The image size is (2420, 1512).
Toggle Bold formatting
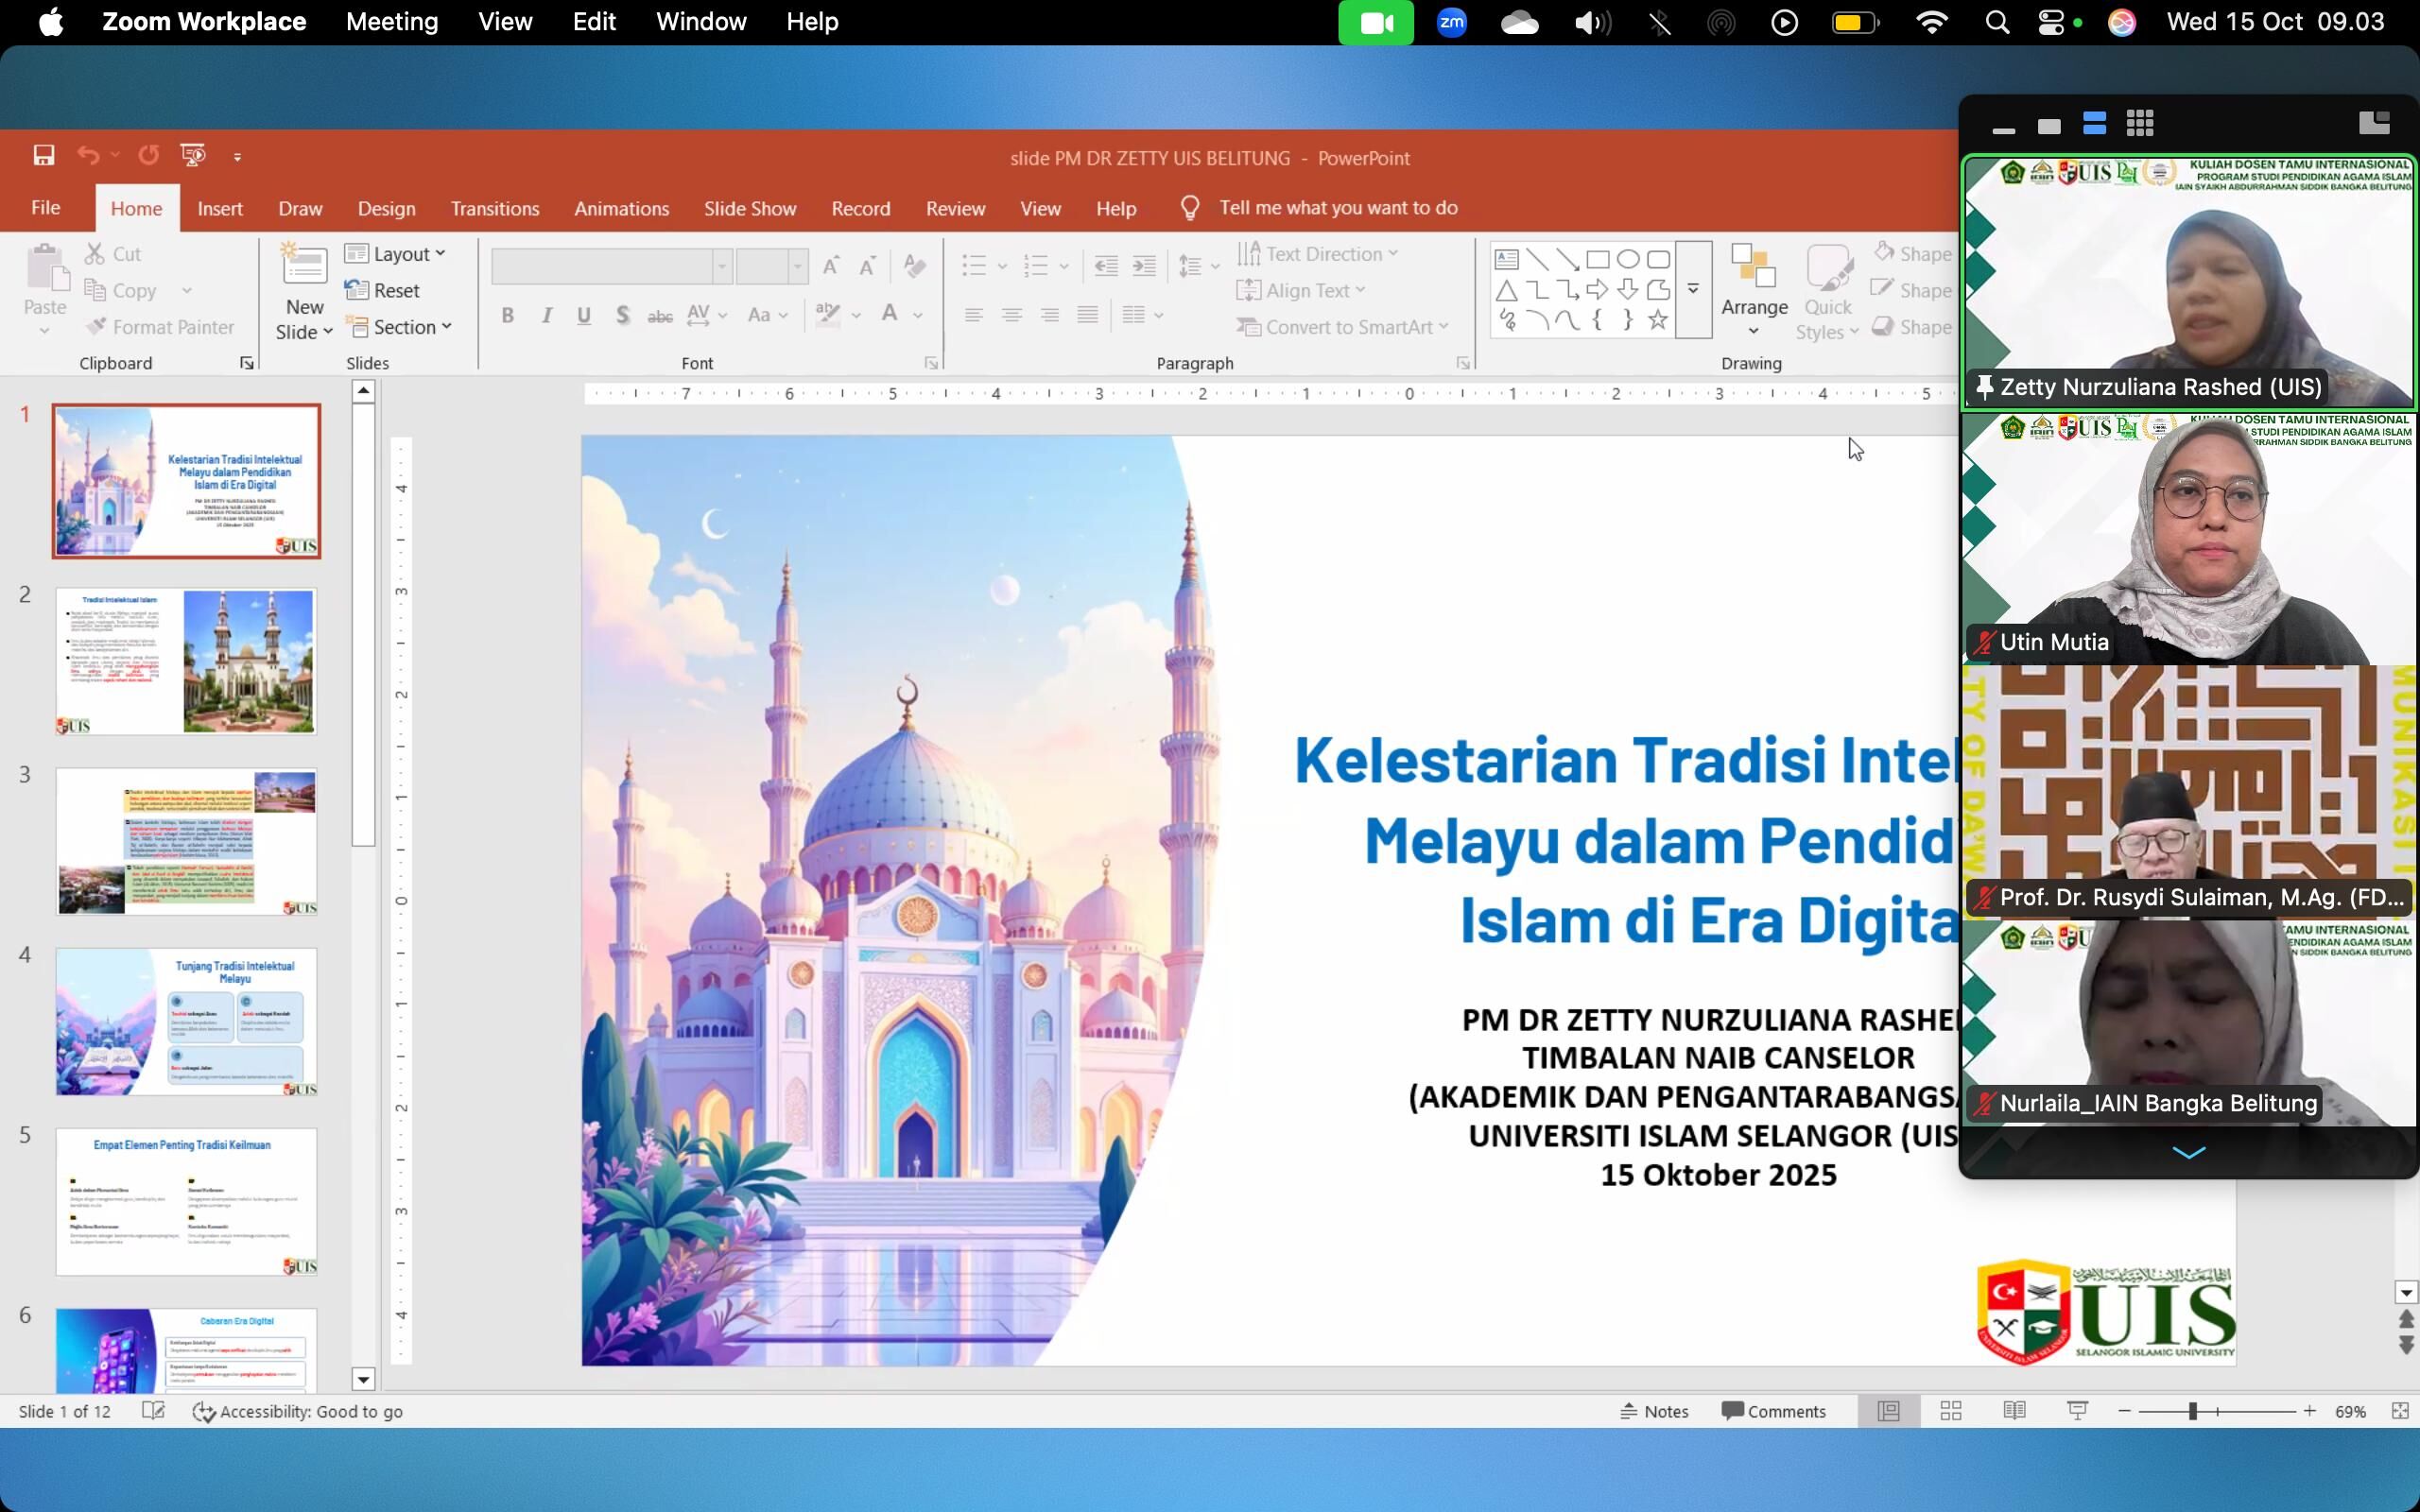click(508, 316)
